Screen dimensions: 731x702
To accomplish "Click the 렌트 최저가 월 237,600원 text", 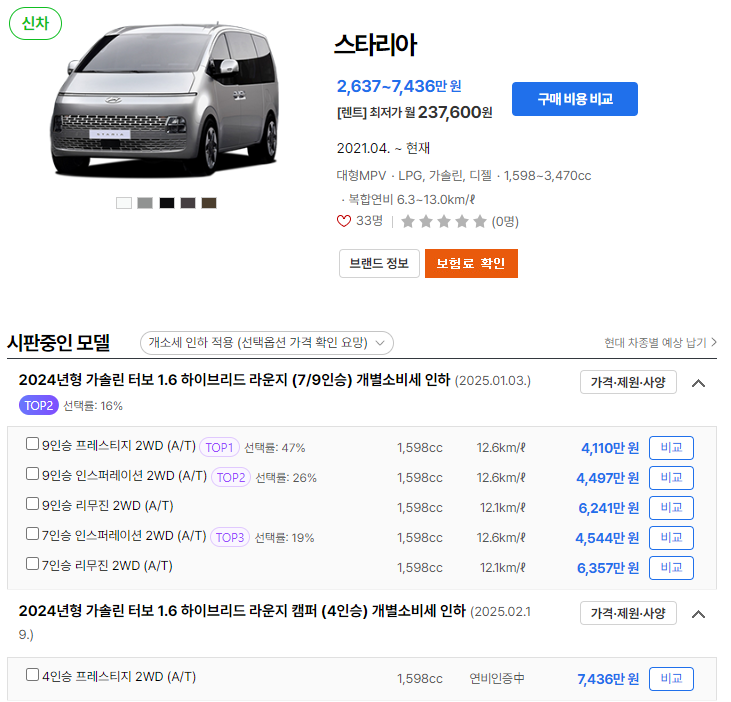I will pyautogui.click(x=414, y=112).
